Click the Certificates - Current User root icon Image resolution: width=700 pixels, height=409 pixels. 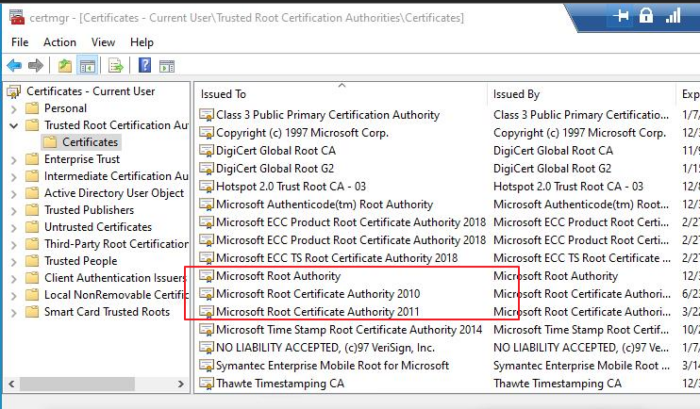tap(14, 92)
